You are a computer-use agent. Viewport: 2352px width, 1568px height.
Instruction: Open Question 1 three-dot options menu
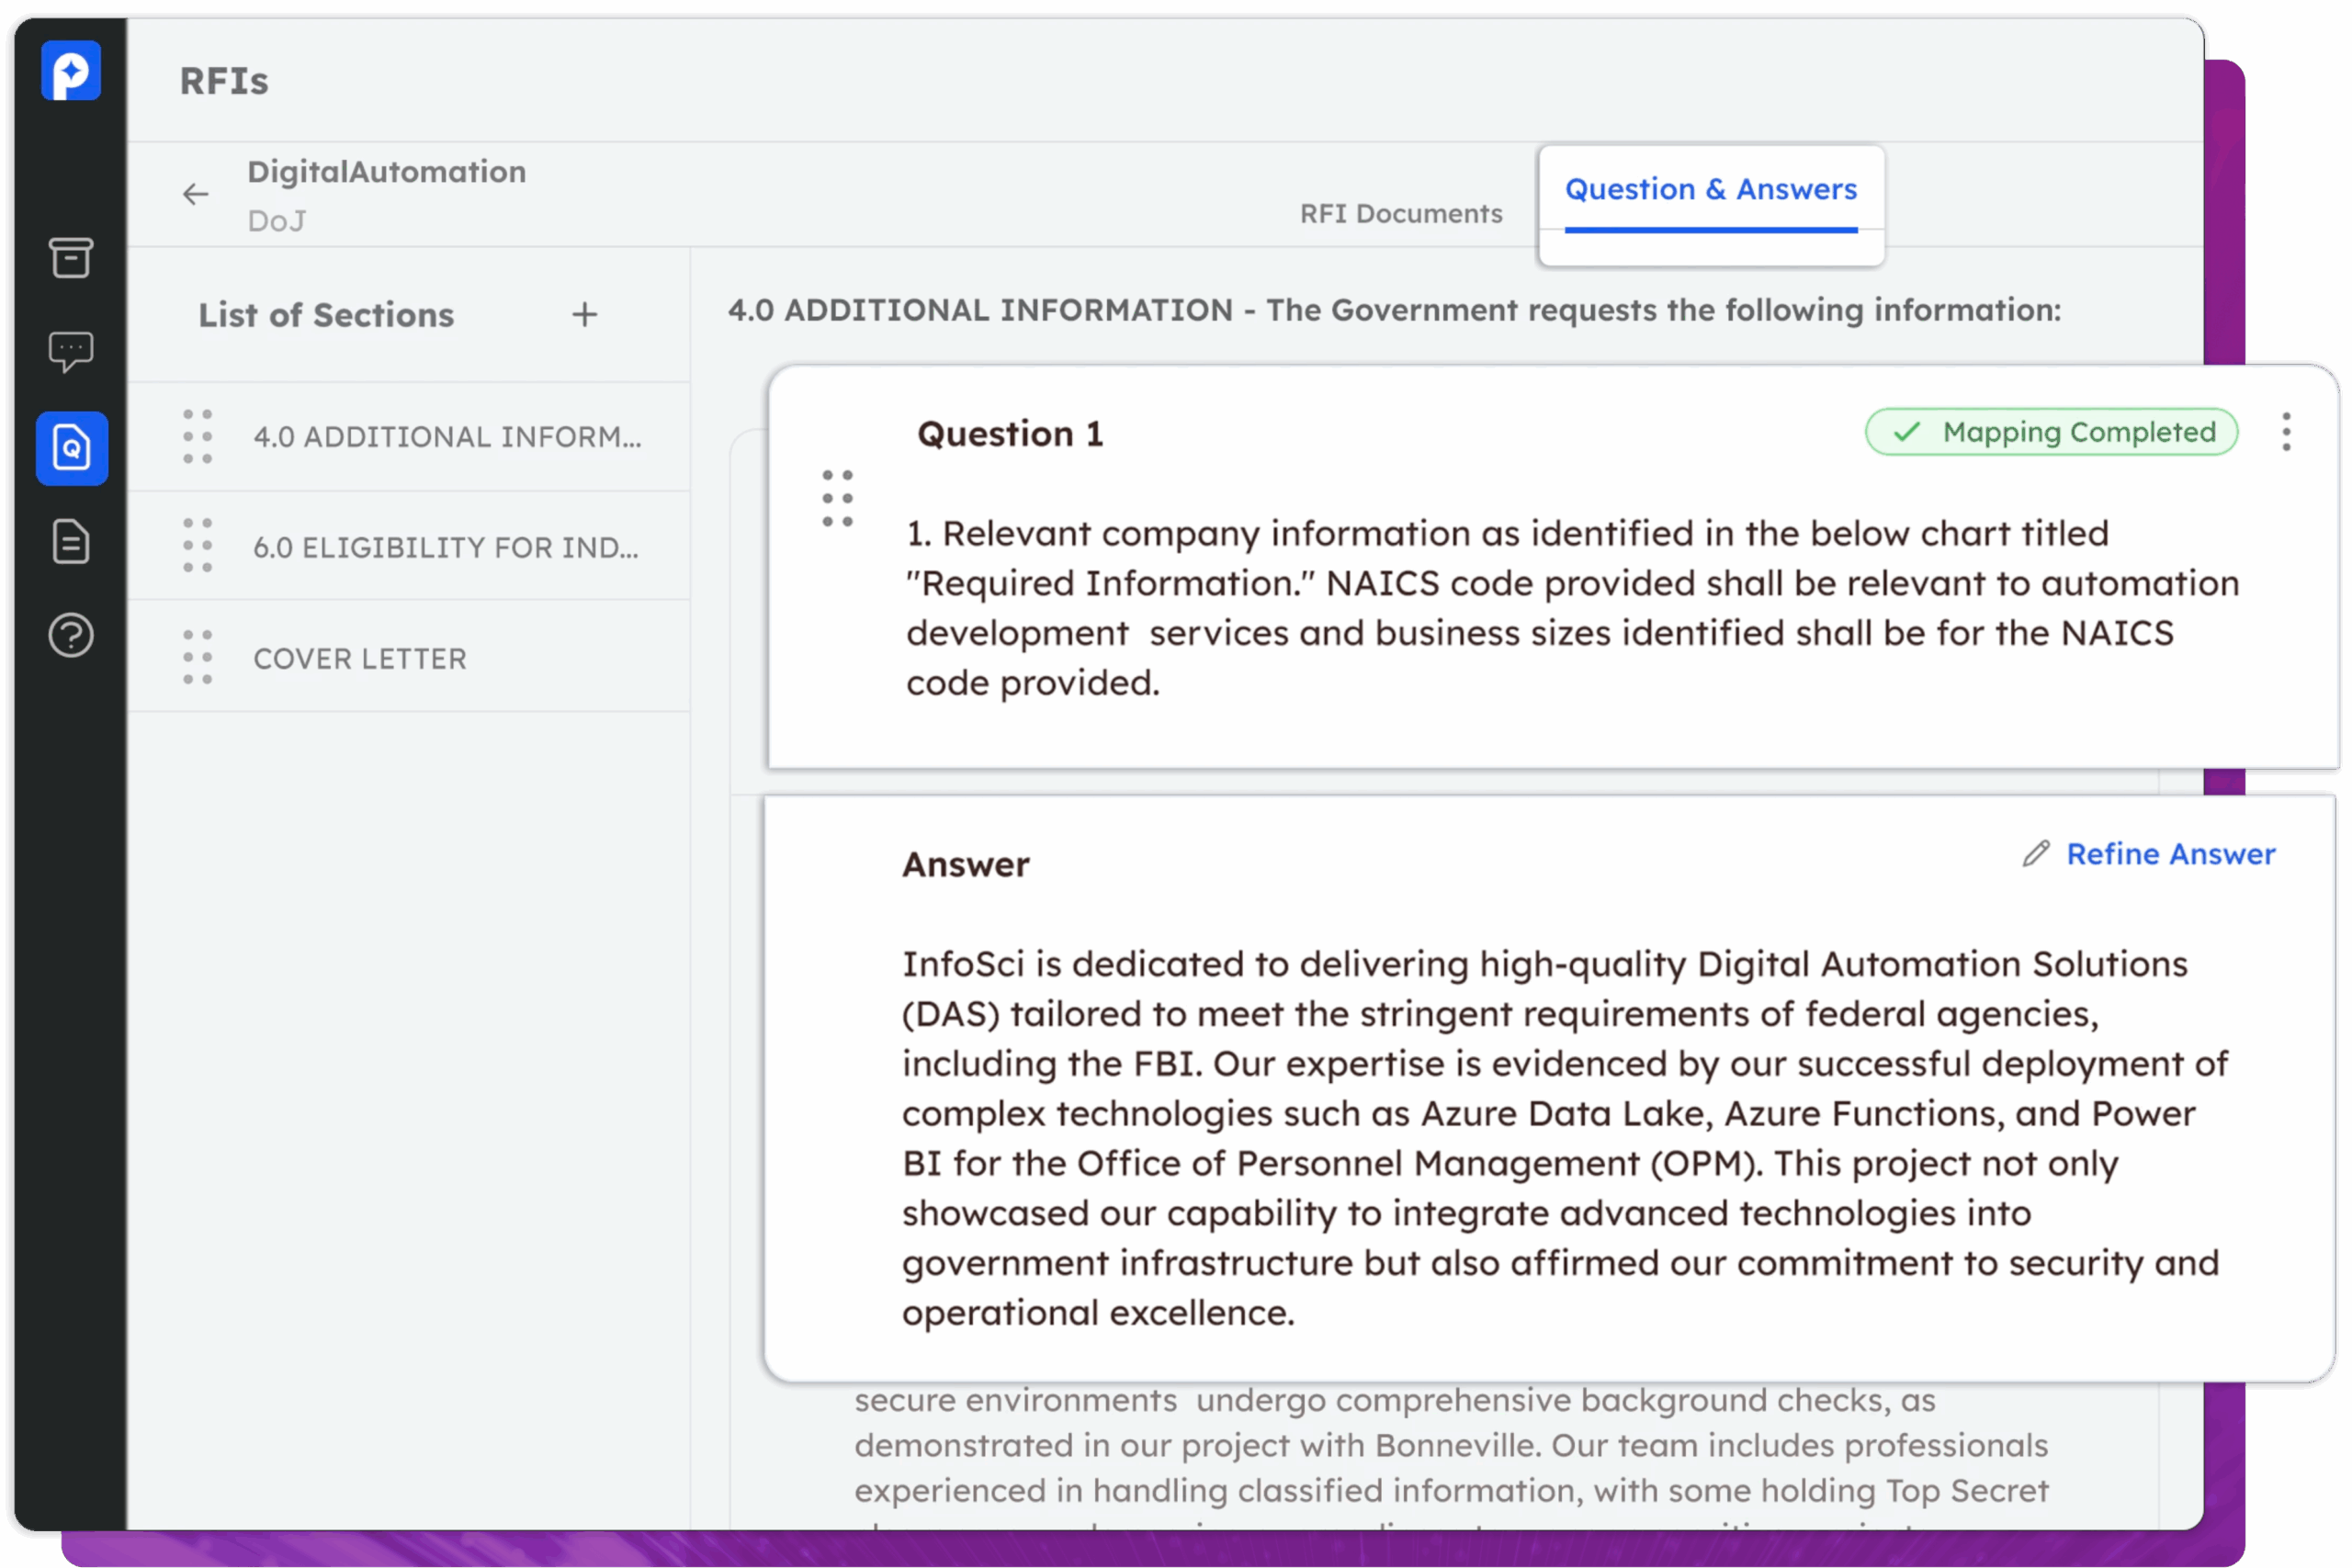click(x=2286, y=432)
